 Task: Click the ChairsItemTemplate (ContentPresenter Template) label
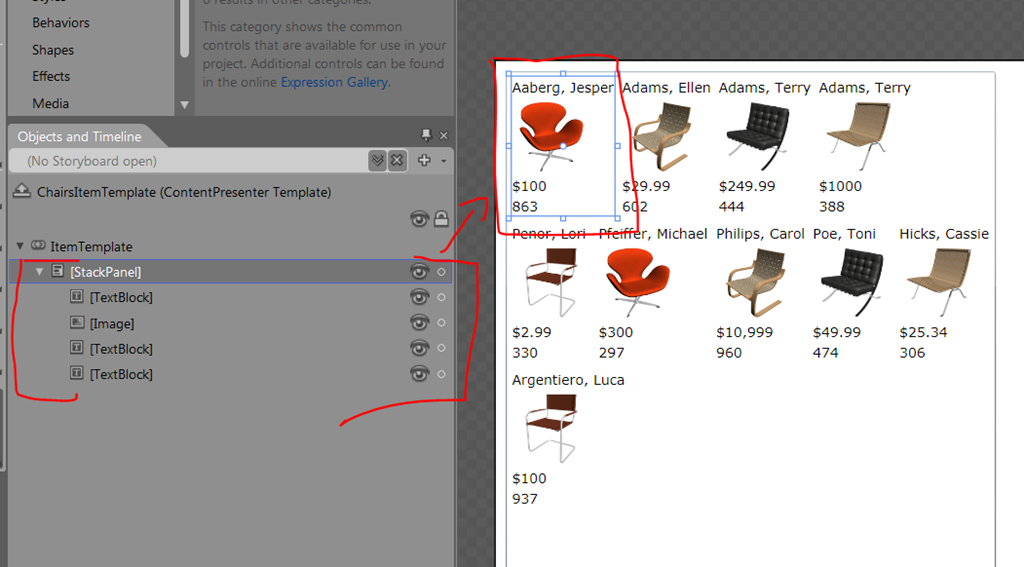coord(184,192)
